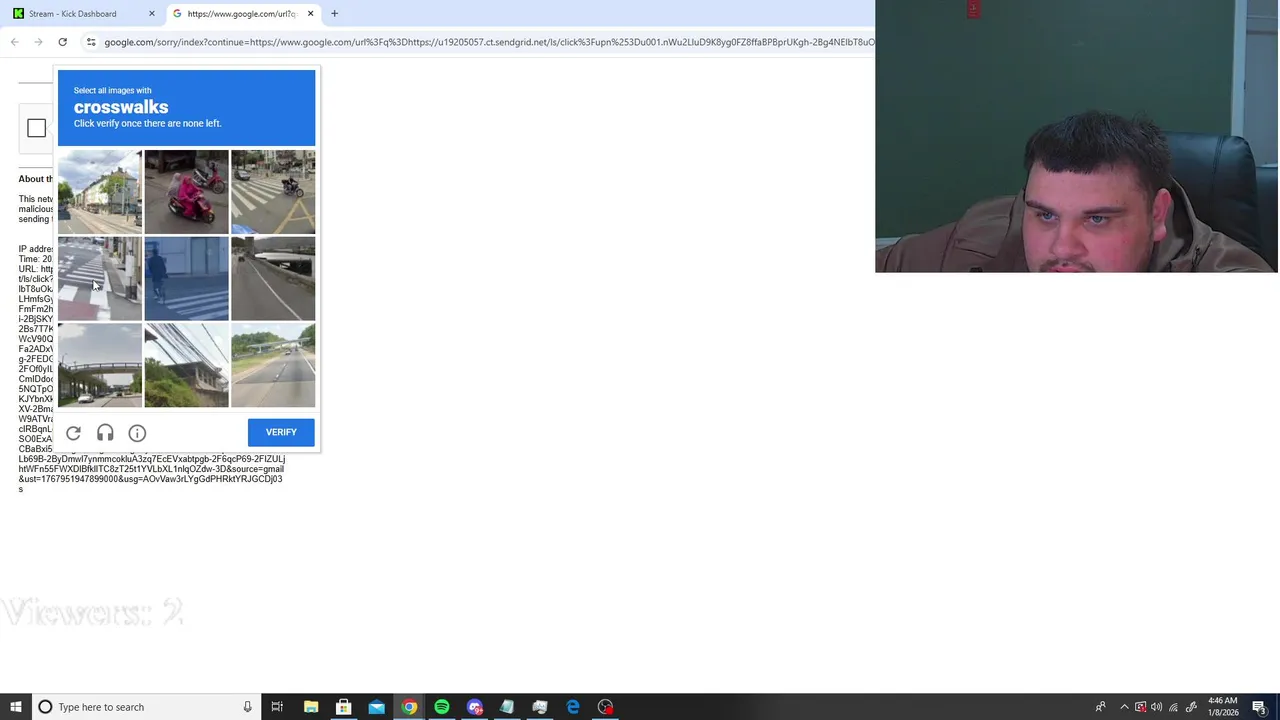Select the overpass bridge over road tile
The height and width of the screenshot is (720, 1280).
(x=100, y=366)
